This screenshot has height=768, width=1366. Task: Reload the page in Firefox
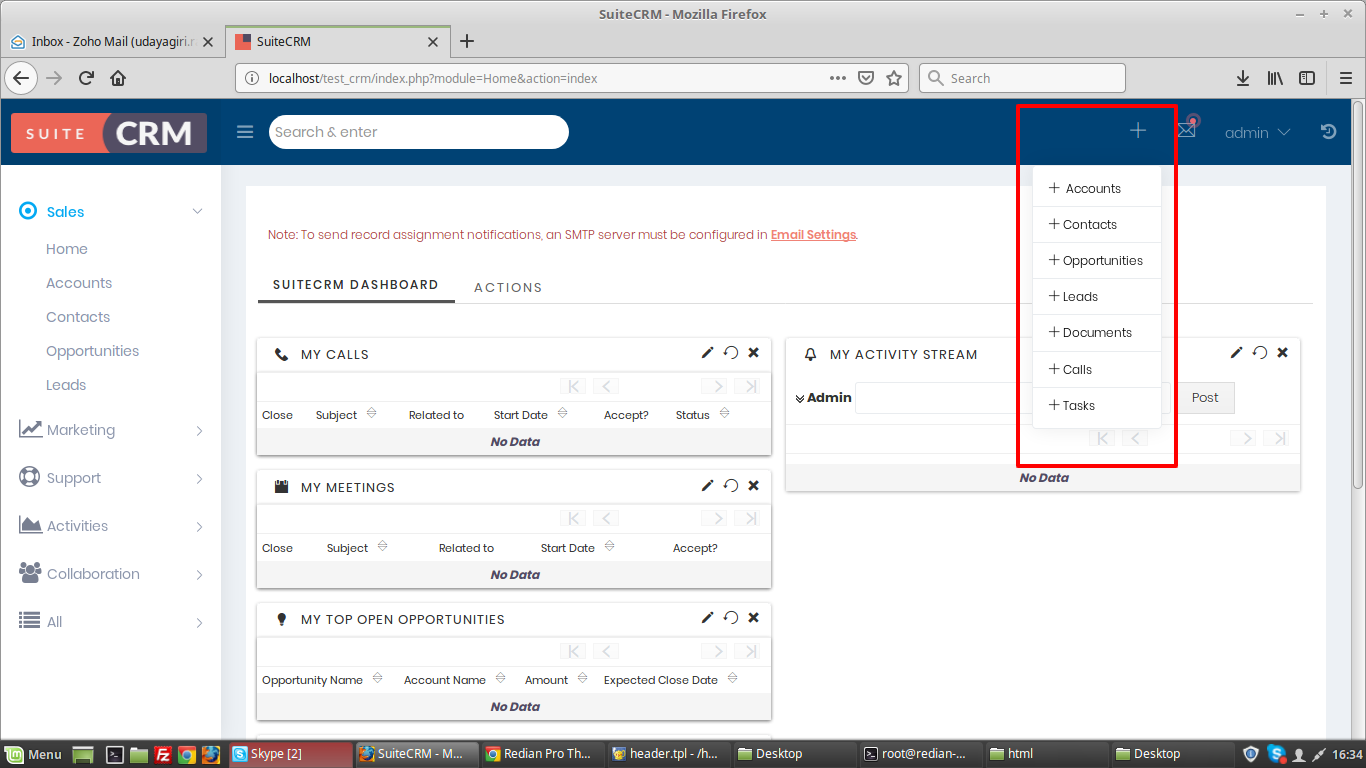click(86, 78)
